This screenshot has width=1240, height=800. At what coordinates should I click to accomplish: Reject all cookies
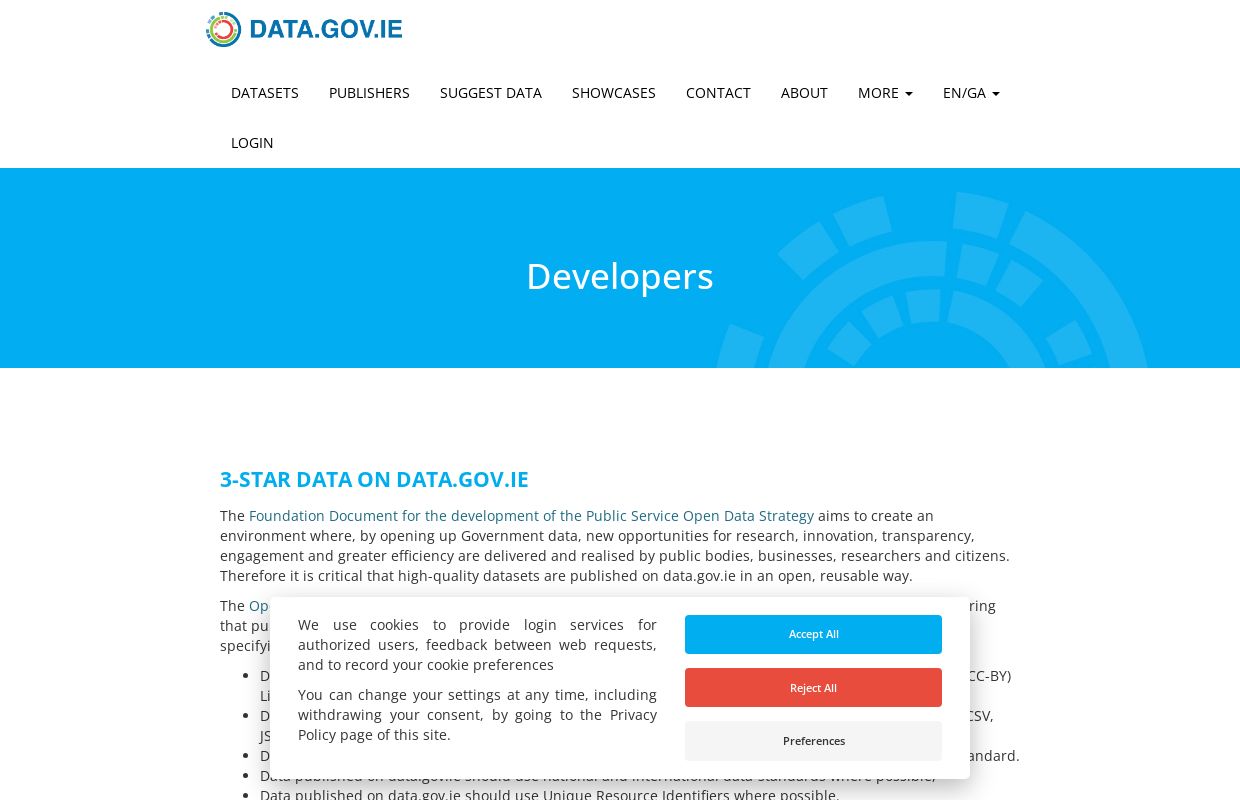[813, 688]
